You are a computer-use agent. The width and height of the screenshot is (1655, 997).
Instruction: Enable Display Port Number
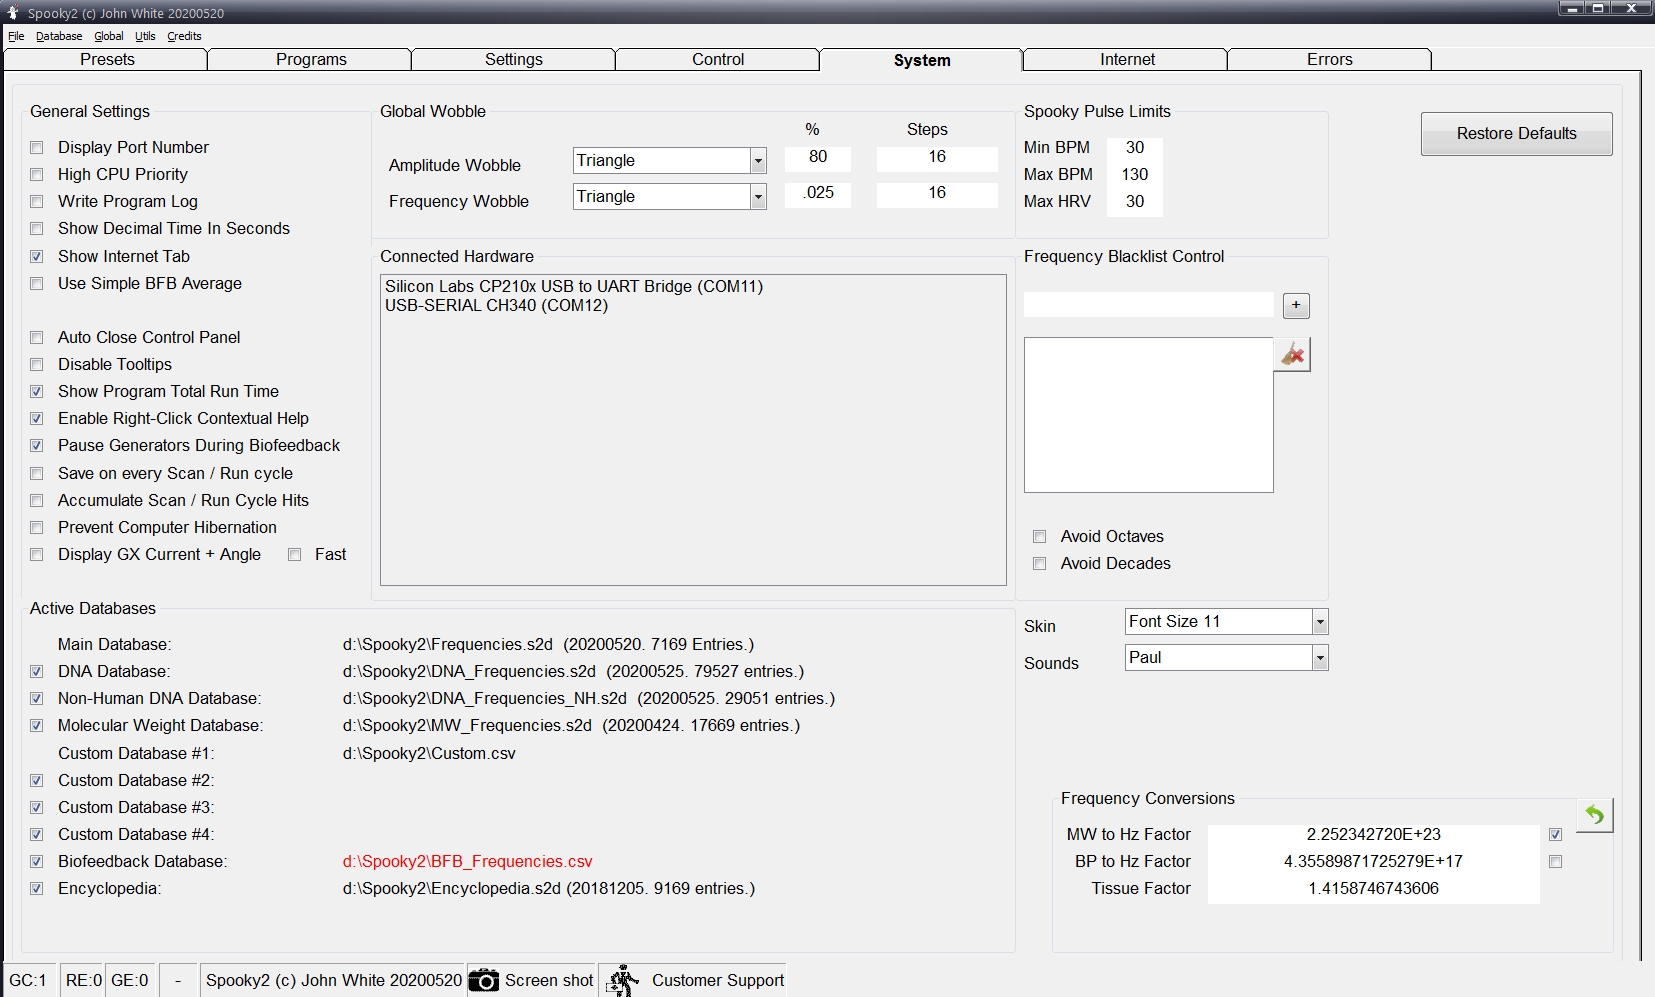37,148
